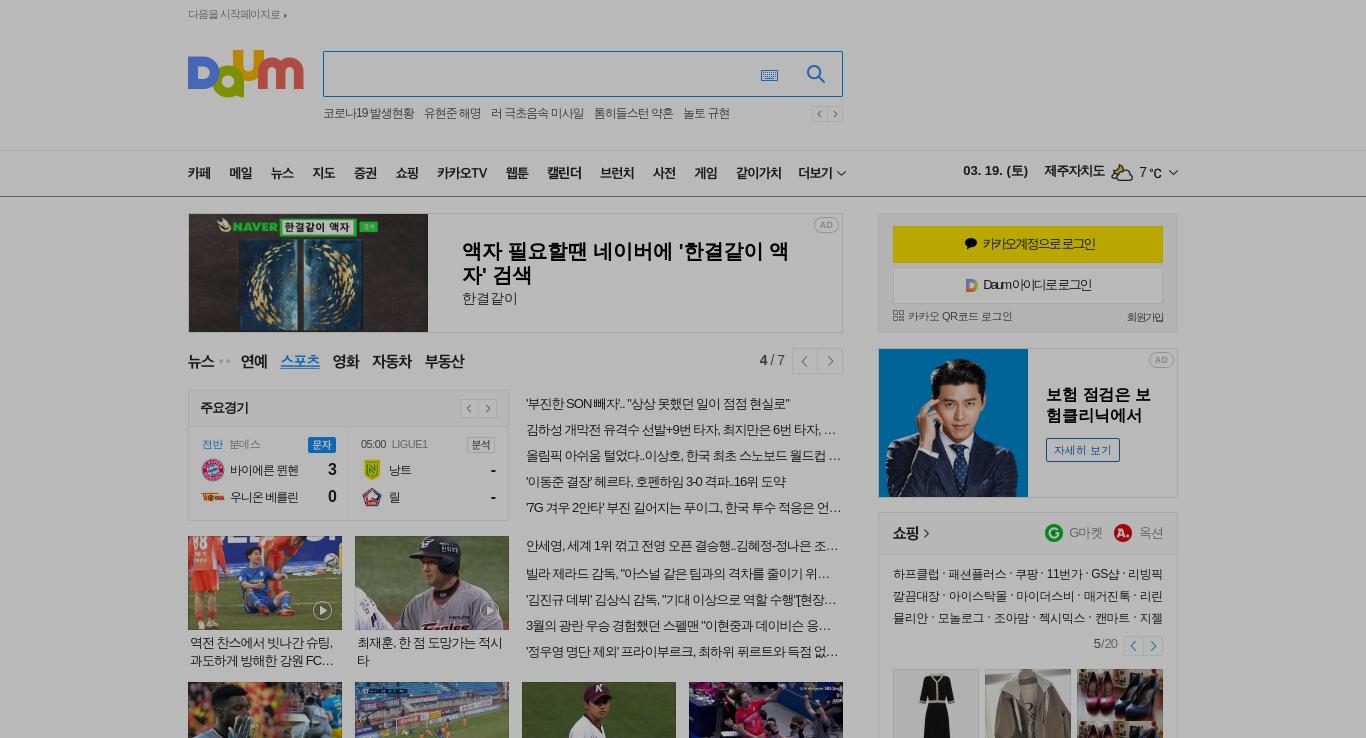Play the 최재훈 baseball video thumbnail

click(432, 583)
